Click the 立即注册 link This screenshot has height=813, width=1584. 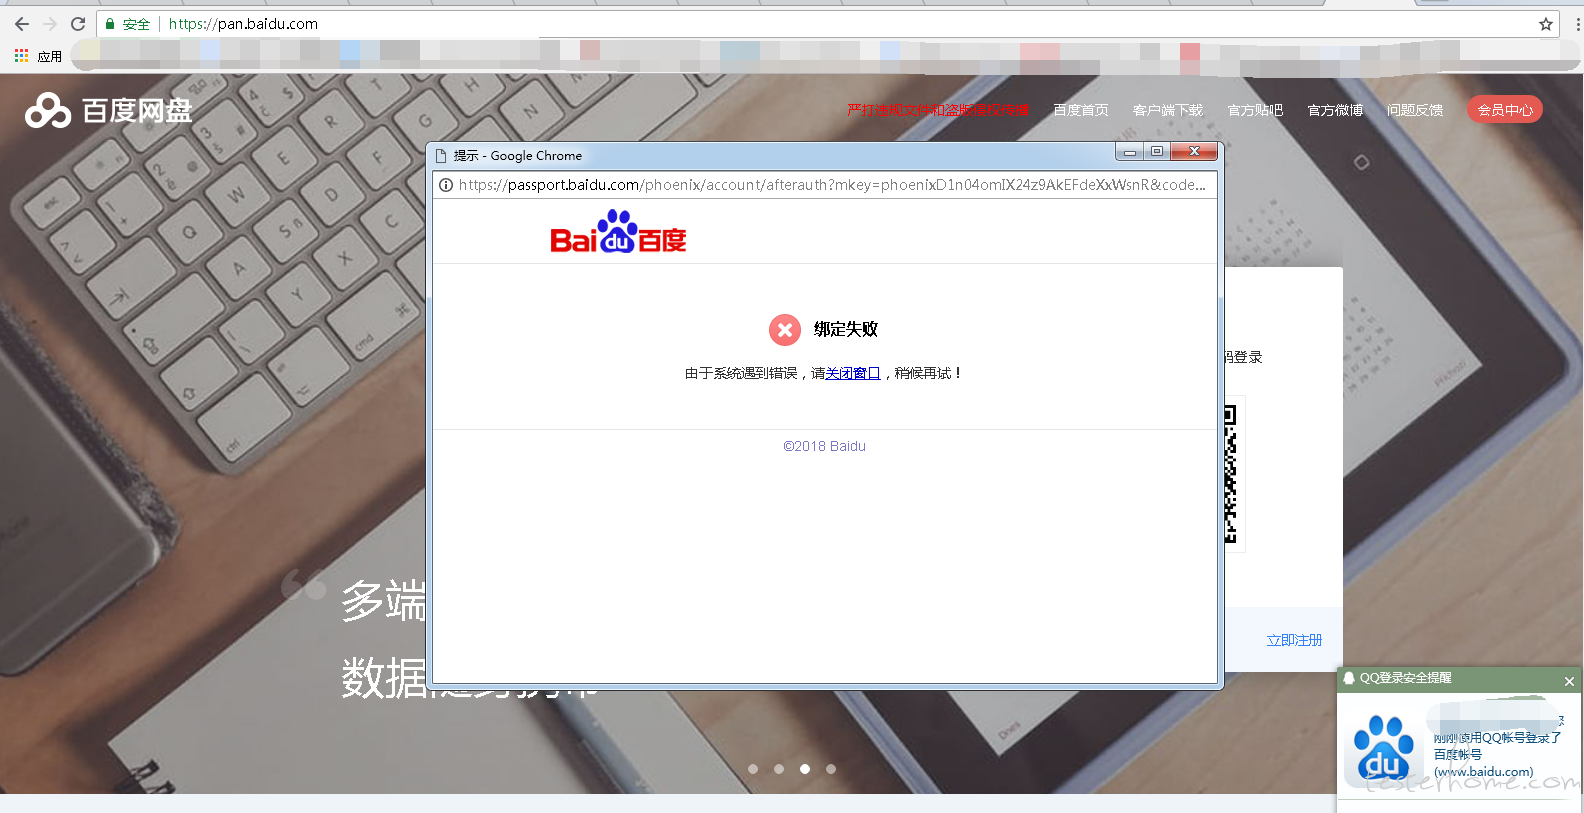tap(1294, 640)
